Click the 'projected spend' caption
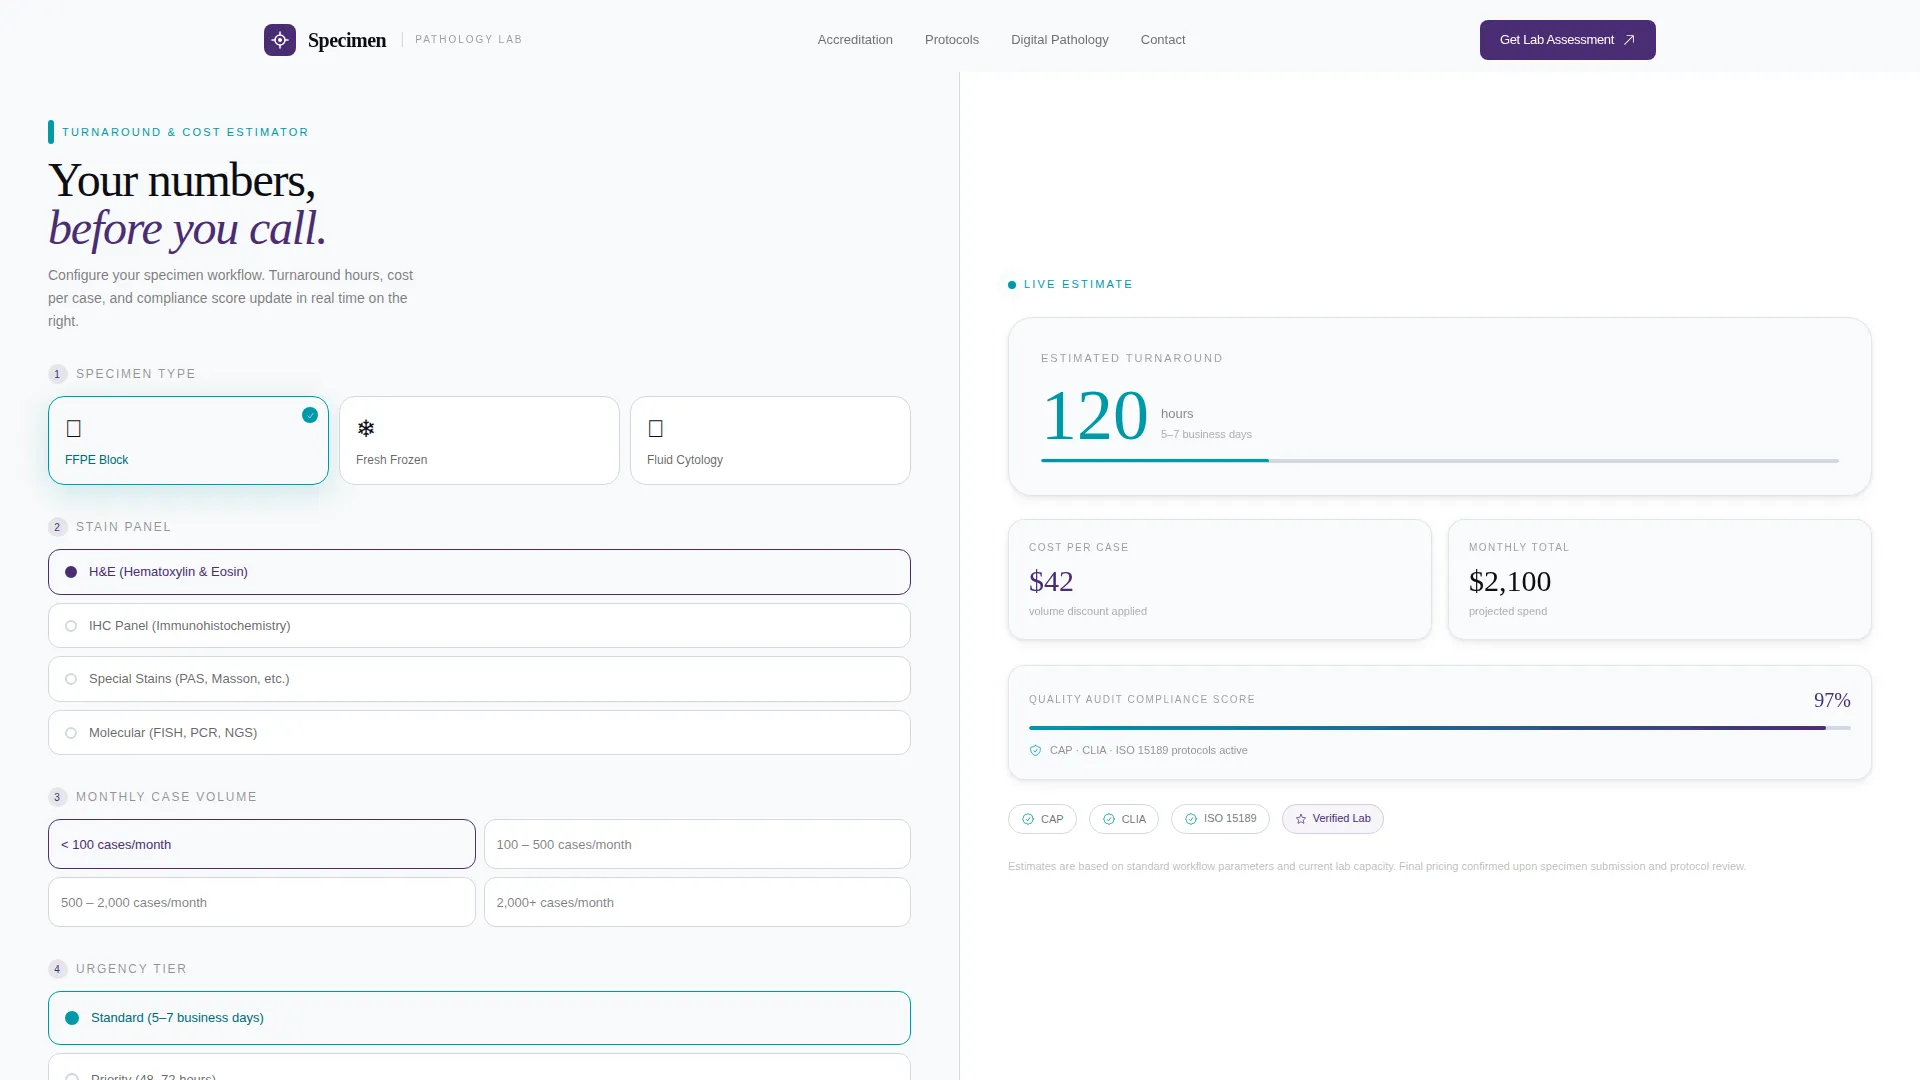The width and height of the screenshot is (1920, 1080). [x=1508, y=611]
